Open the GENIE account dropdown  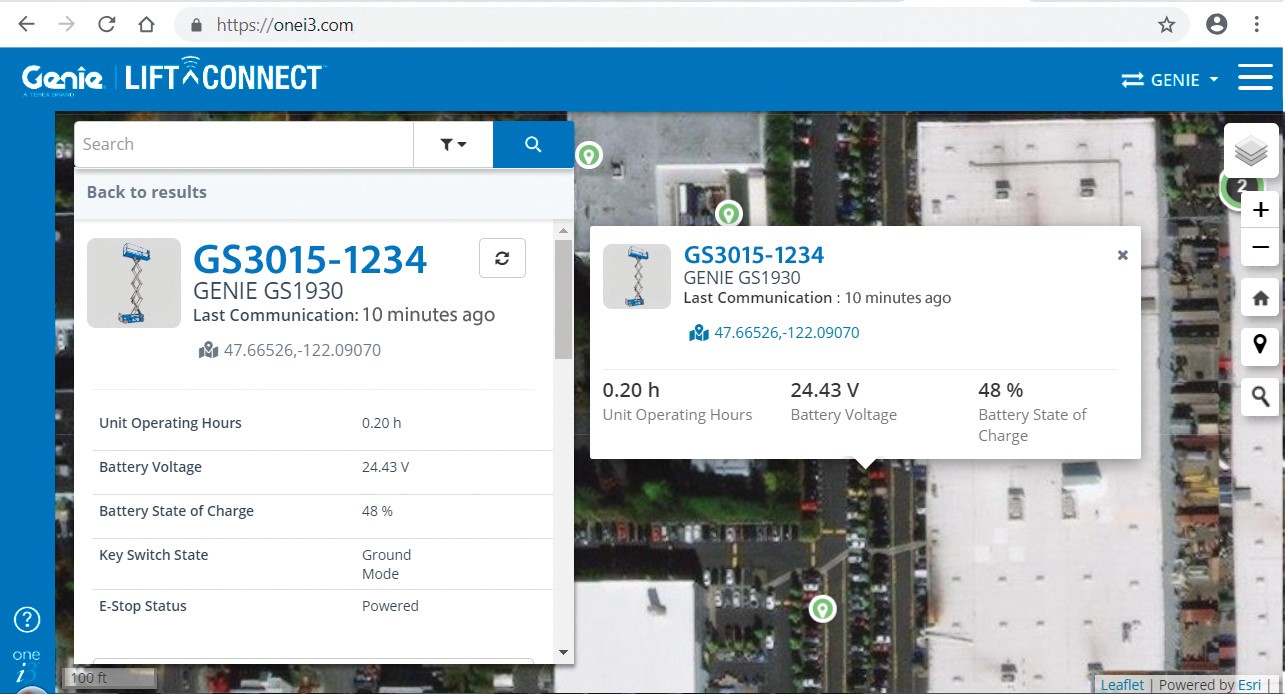1169,79
